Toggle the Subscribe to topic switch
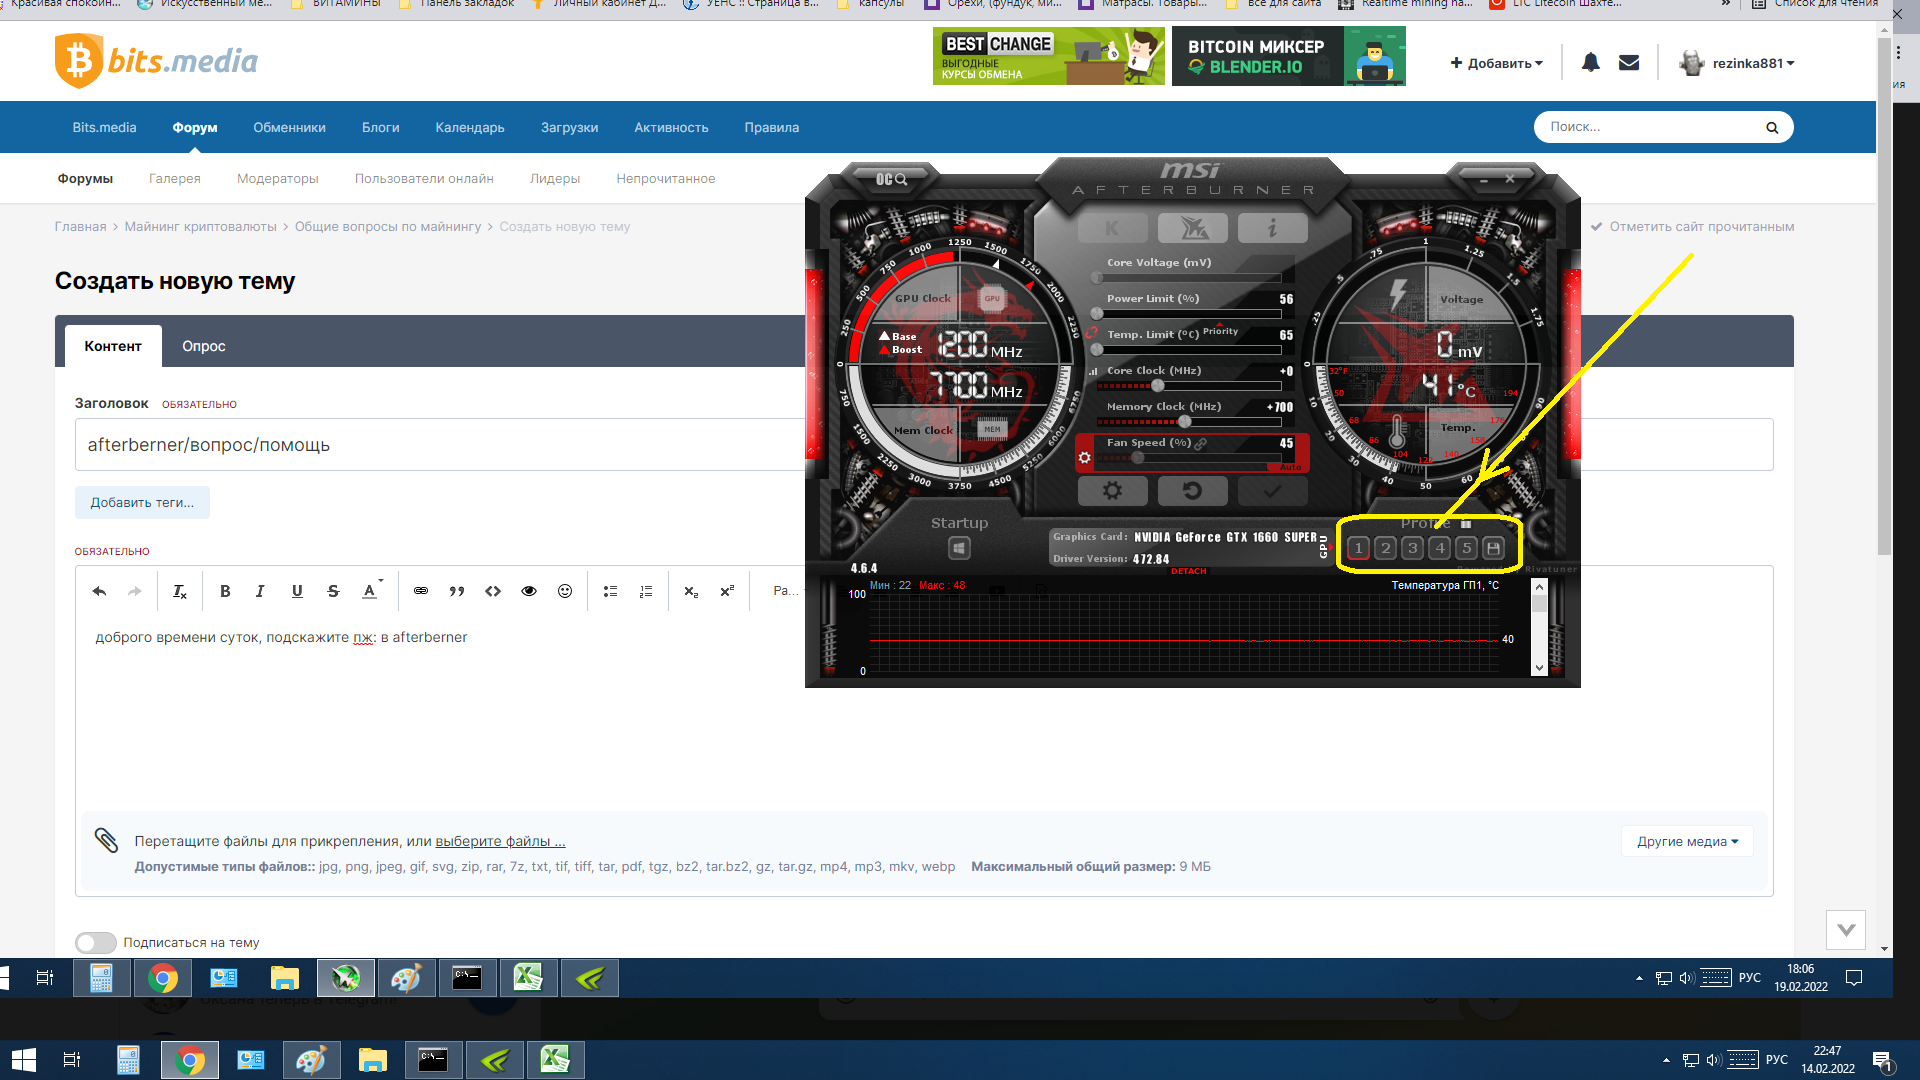The height and width of the screenshot is (1080, 1920). tap(96, 943)
